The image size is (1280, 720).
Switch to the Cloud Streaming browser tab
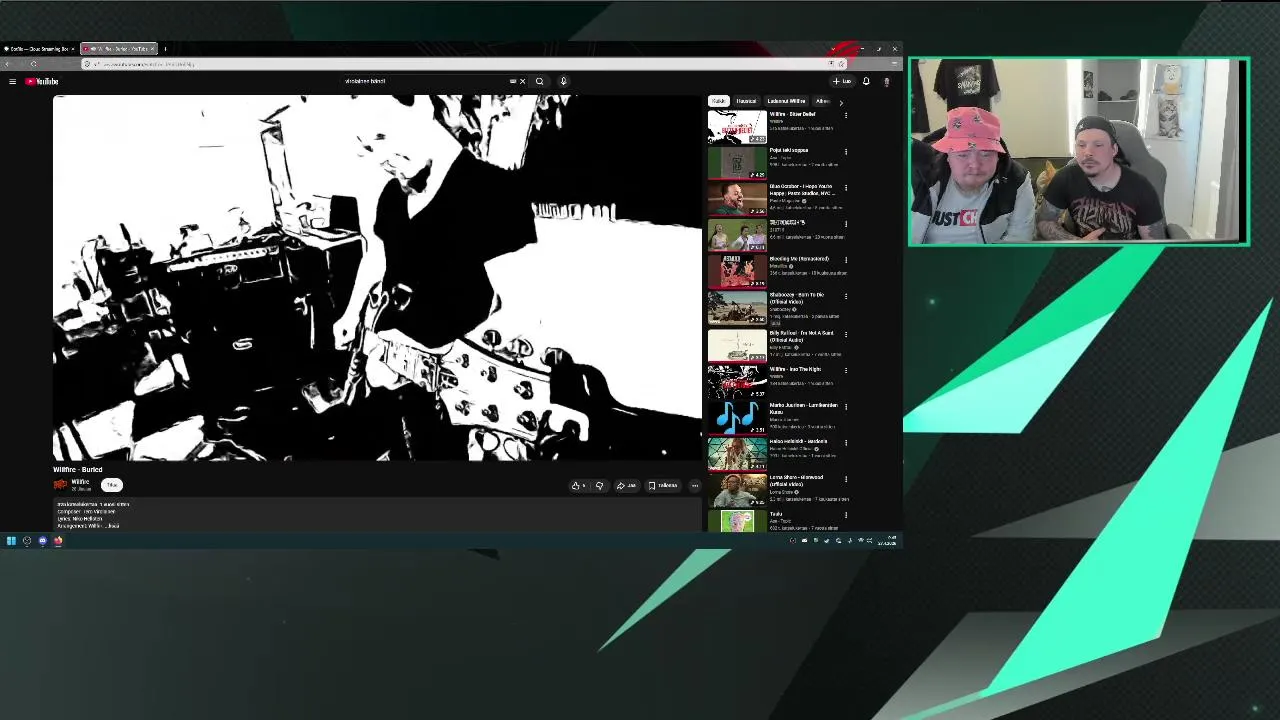click(38, 48)
